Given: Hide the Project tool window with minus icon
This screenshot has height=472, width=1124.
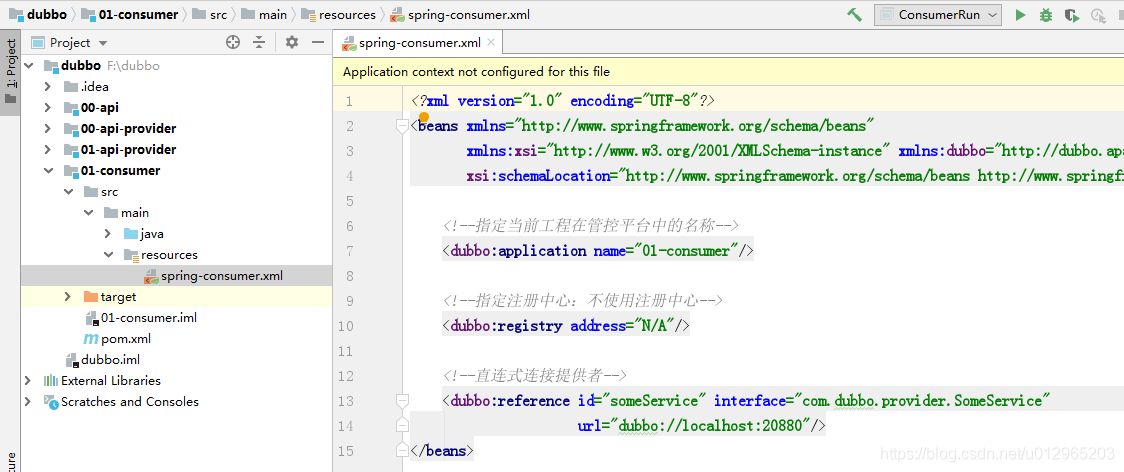Looking at the screenshot, I should 318,42.
